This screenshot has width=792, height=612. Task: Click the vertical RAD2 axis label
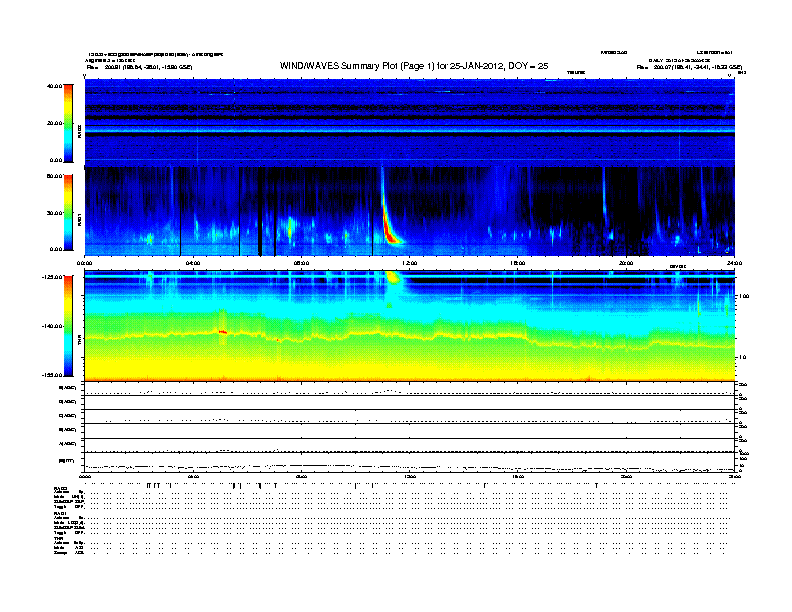coord(80,131)
